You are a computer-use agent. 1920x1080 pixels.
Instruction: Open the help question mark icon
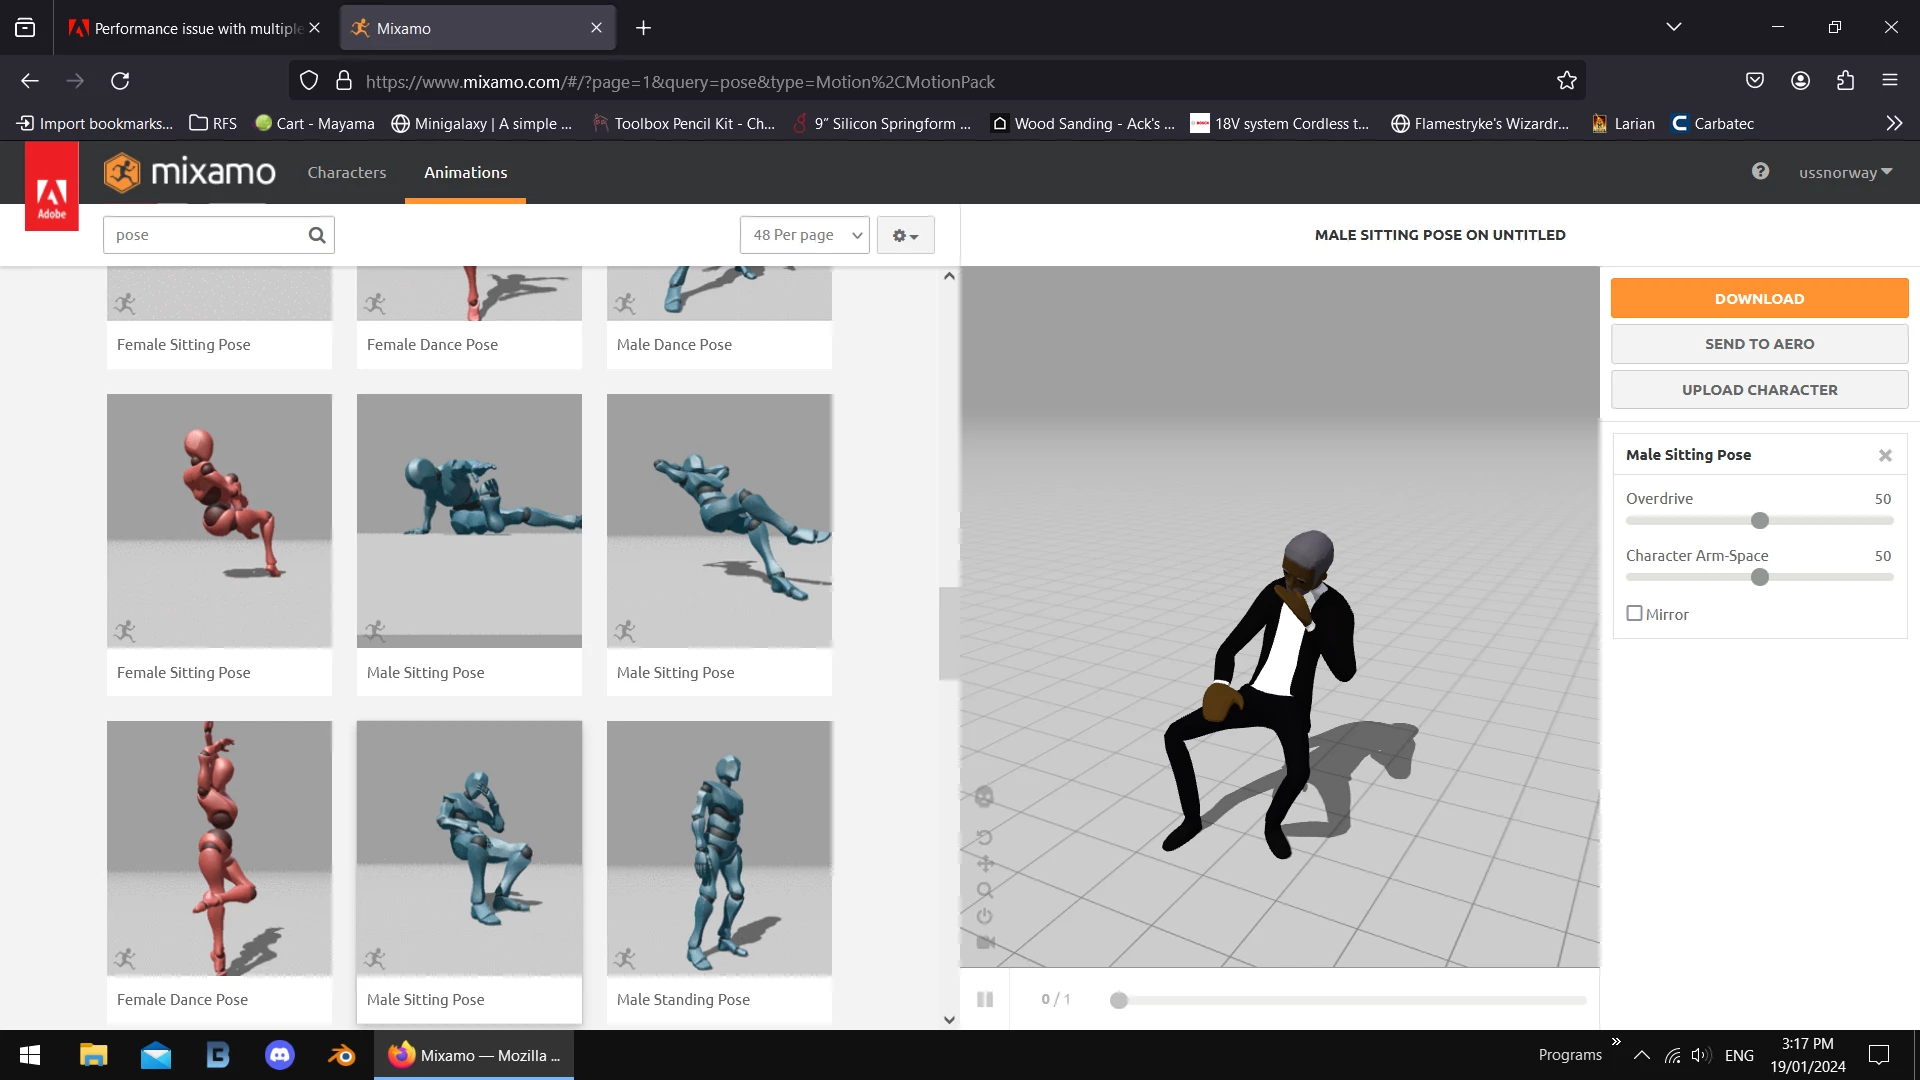(x=1760, y=172)
